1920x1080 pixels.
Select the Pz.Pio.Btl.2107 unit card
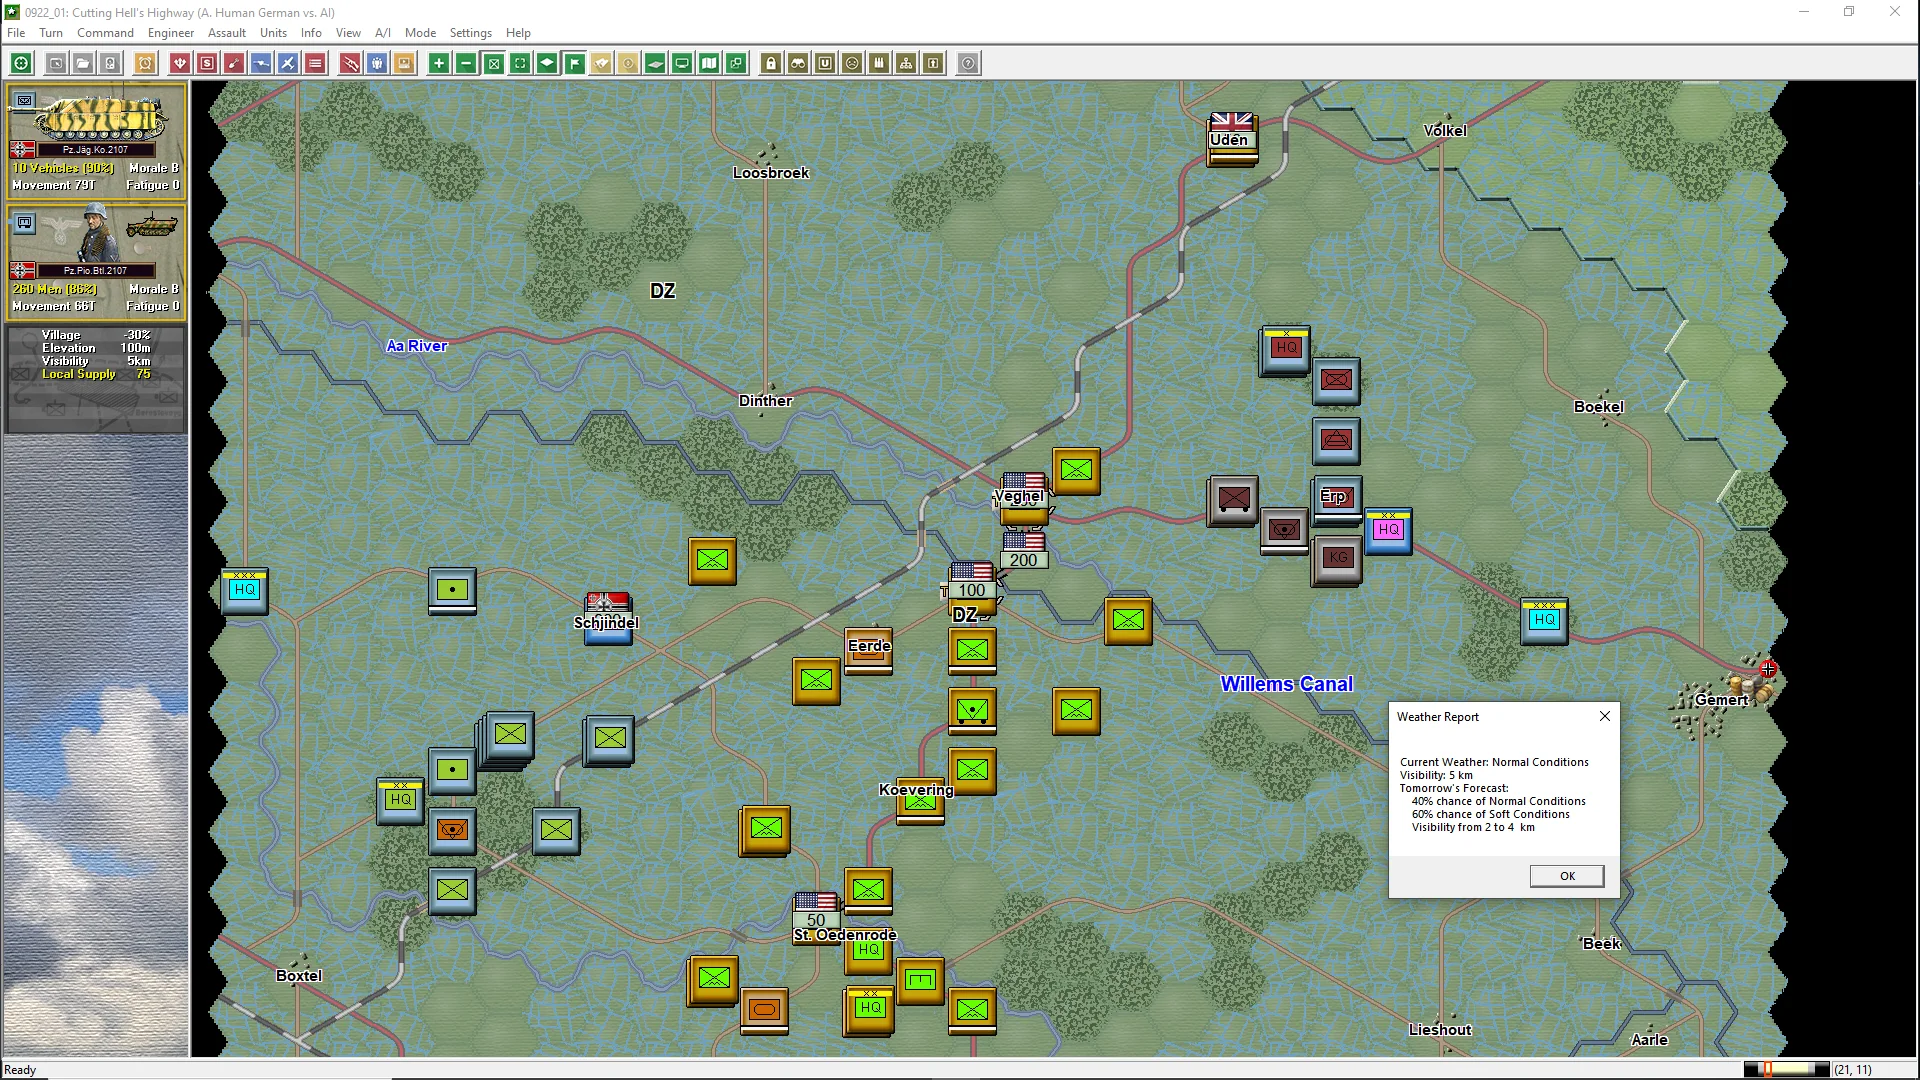tap(96, 263)
